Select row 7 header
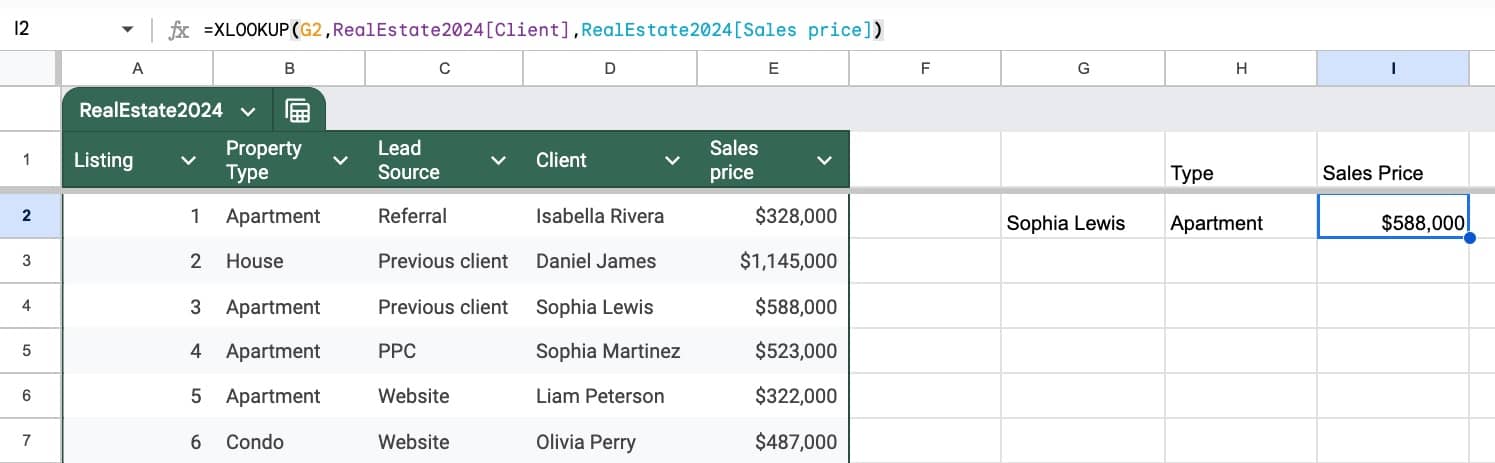1495x463 pixels. (x=27, y=441)
